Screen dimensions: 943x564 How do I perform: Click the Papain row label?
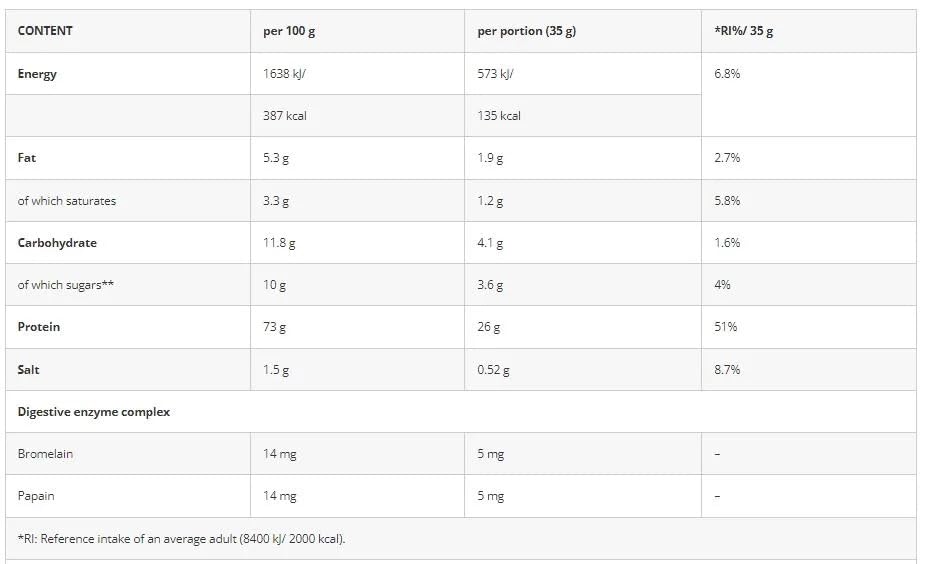(36, 496)
